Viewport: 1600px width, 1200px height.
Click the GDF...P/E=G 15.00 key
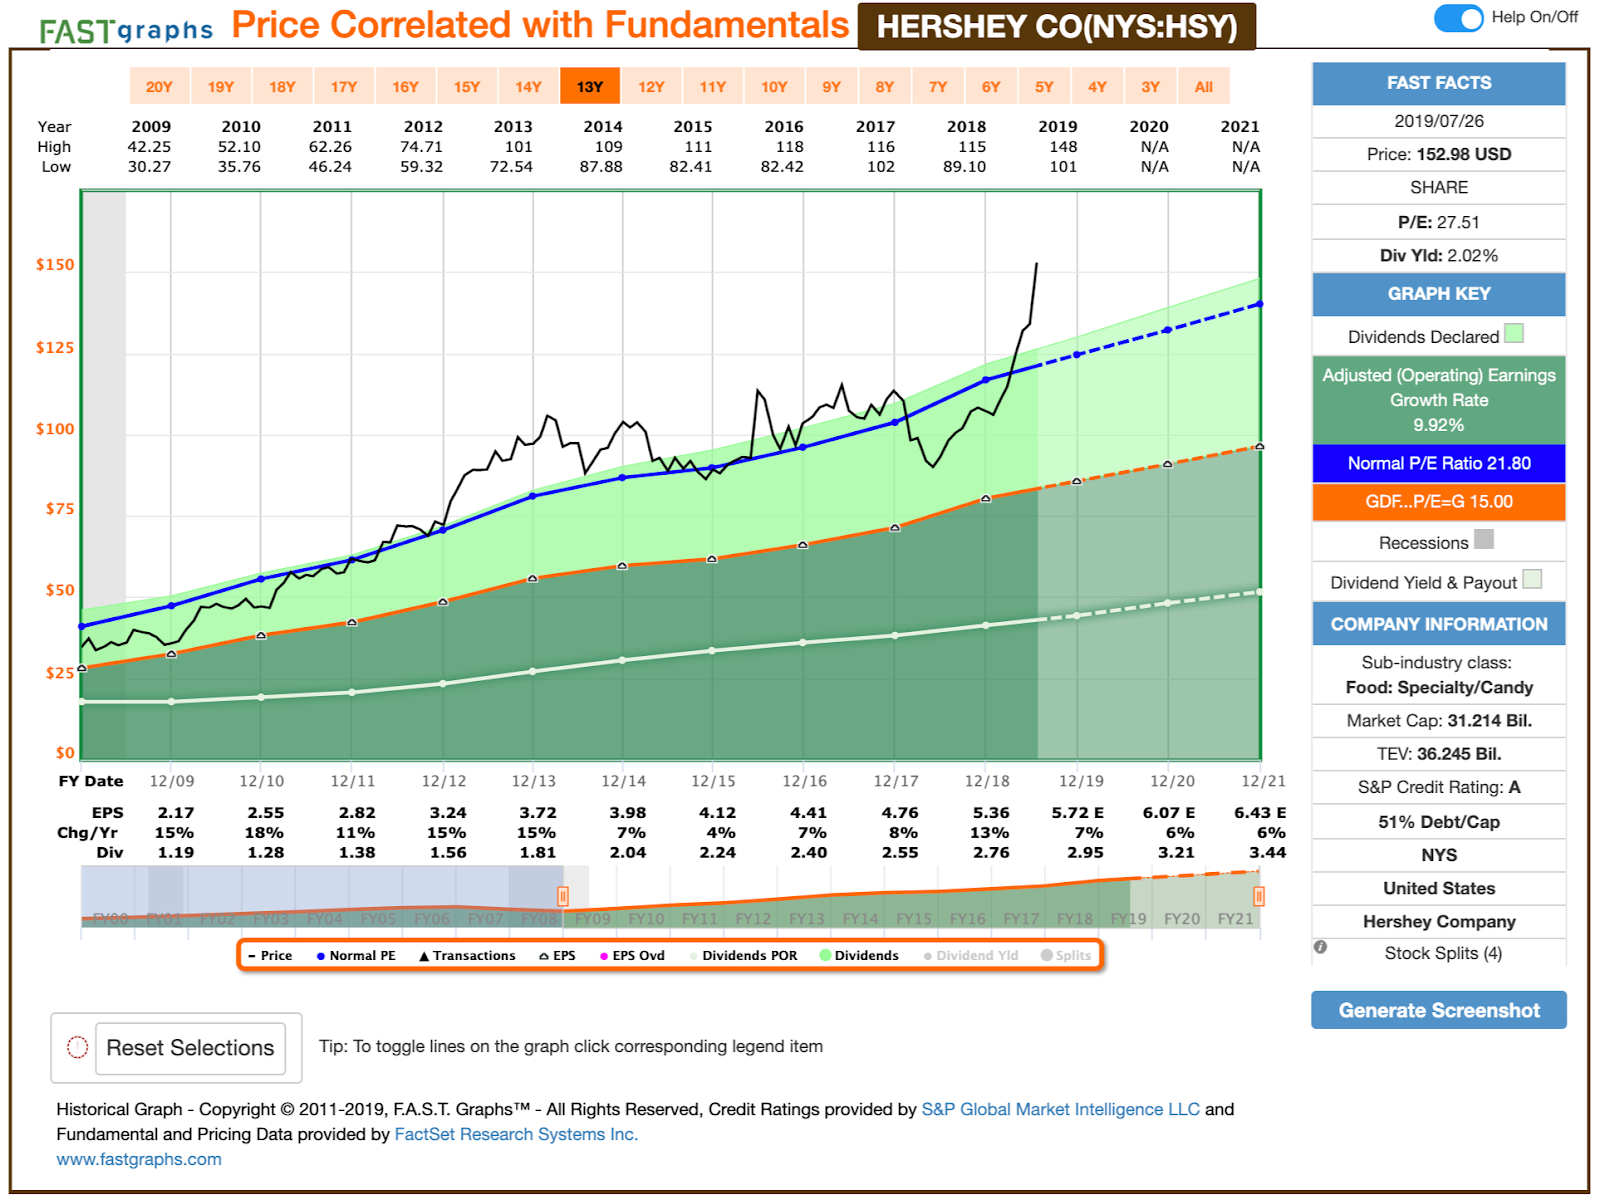point(1439,502)
